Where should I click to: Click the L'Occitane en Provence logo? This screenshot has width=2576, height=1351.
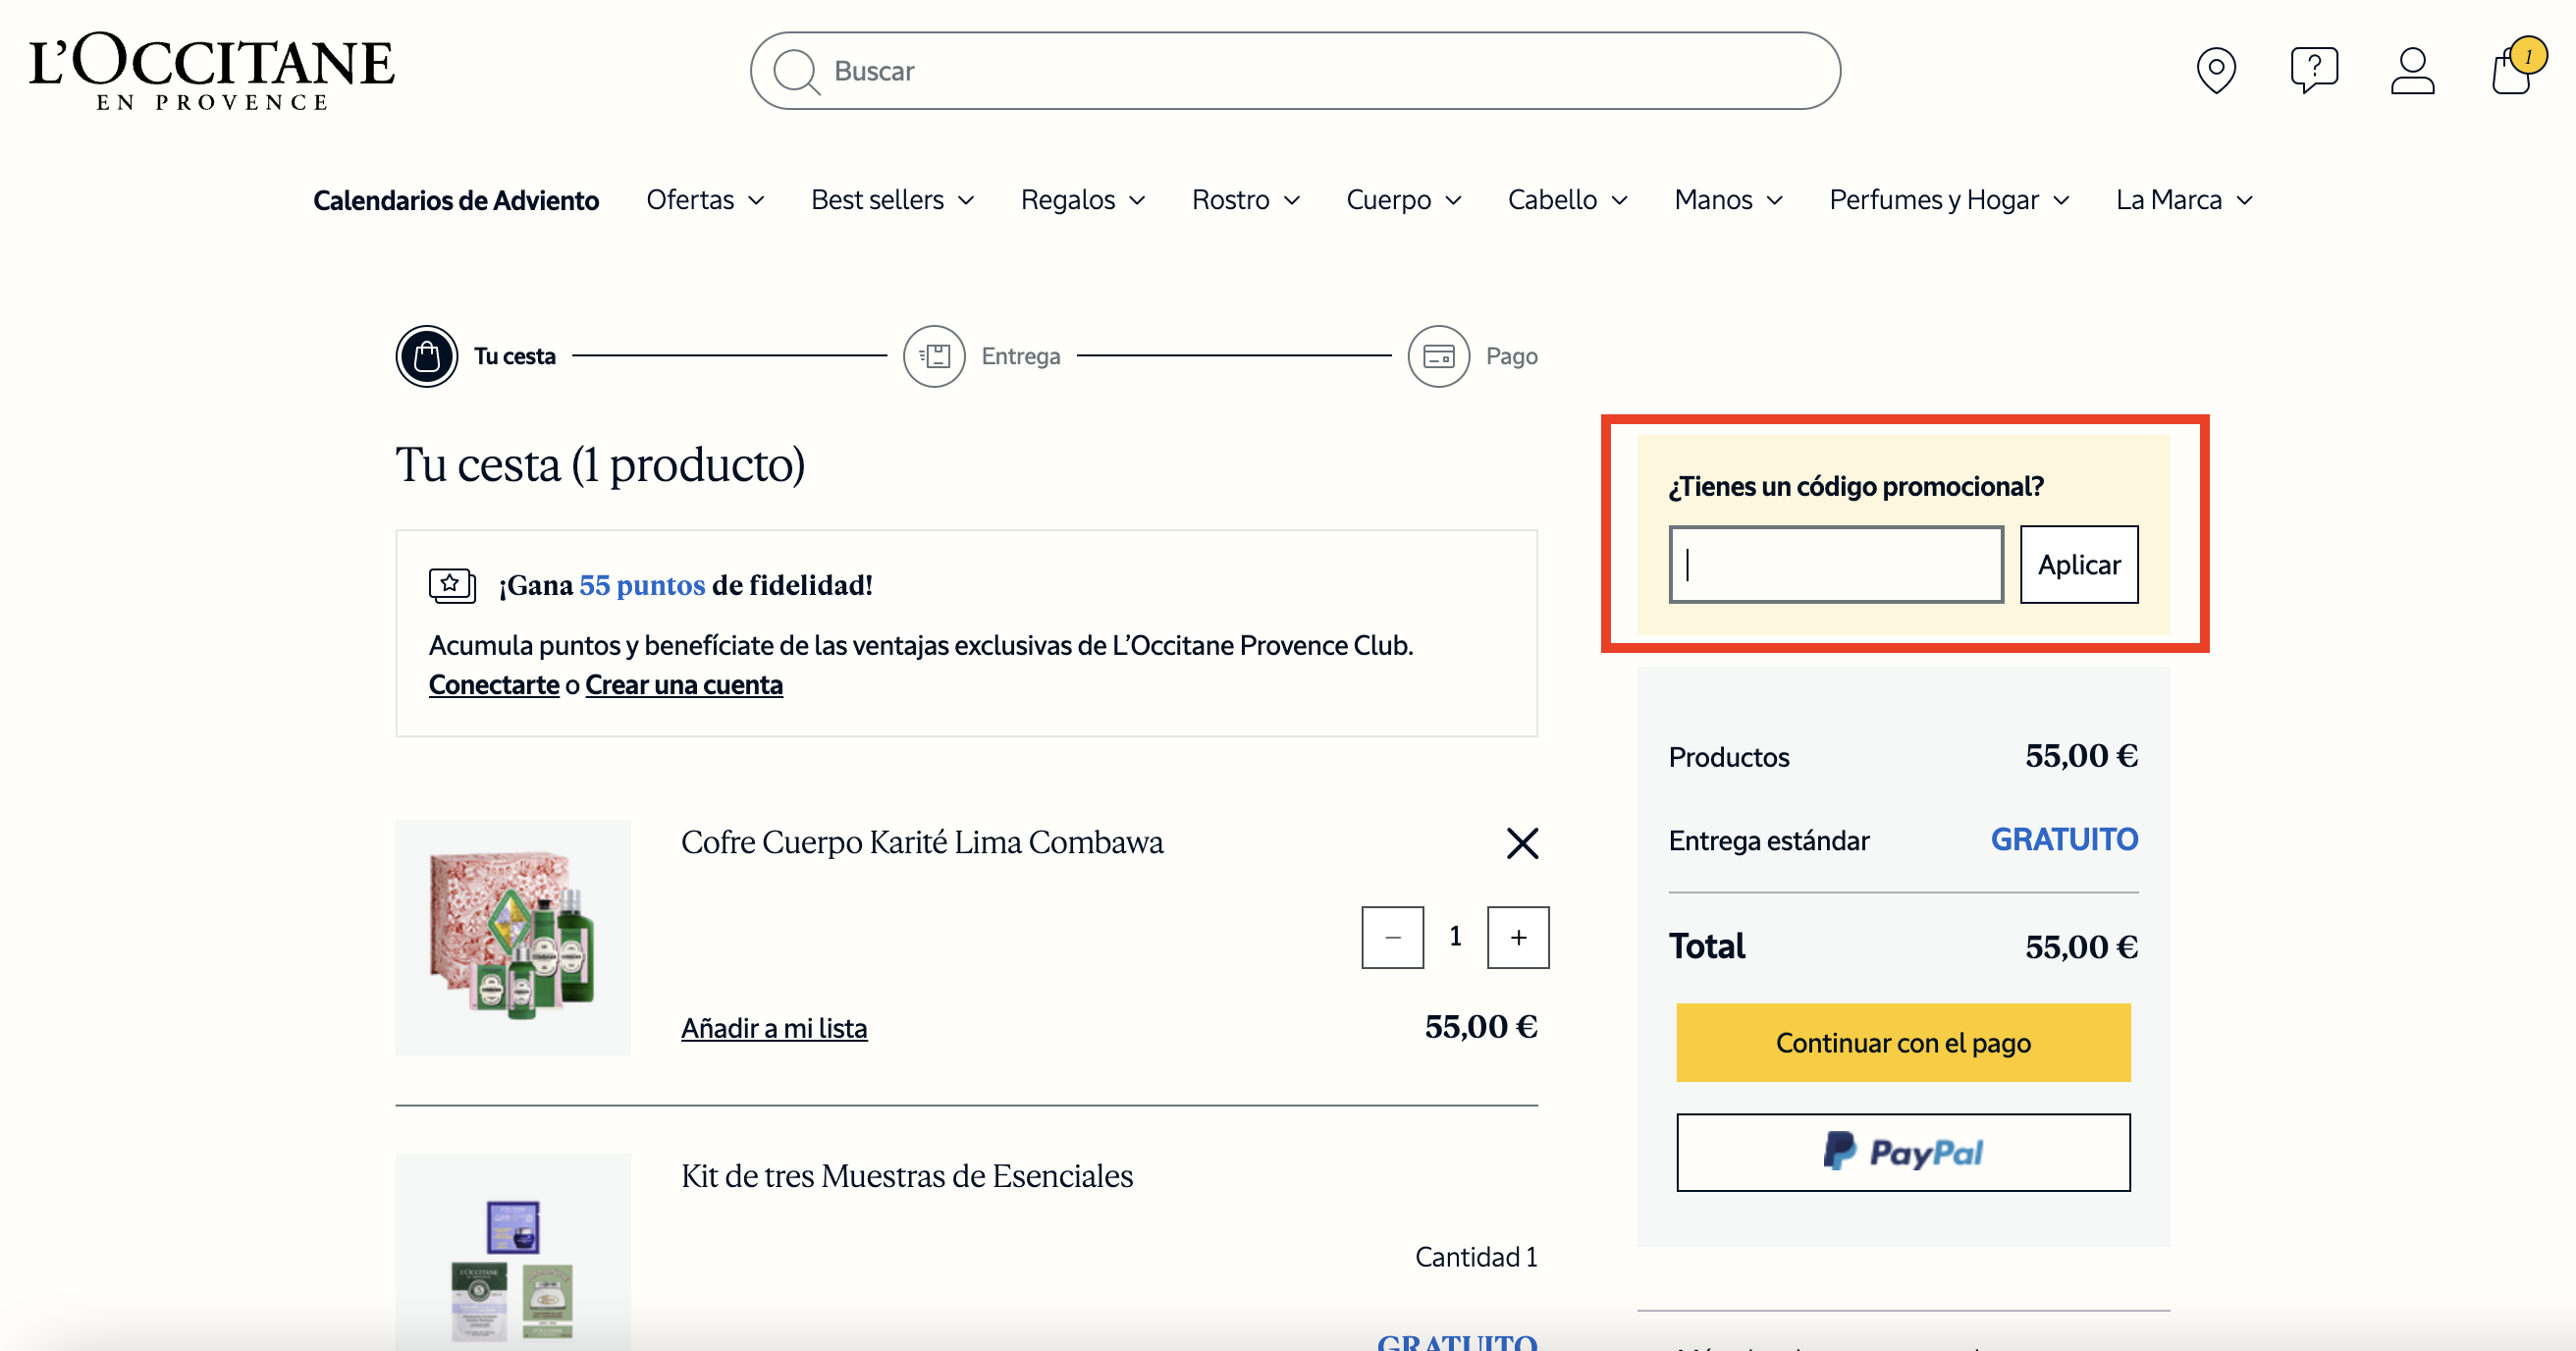pyautogui.click(x=212, y=70)
